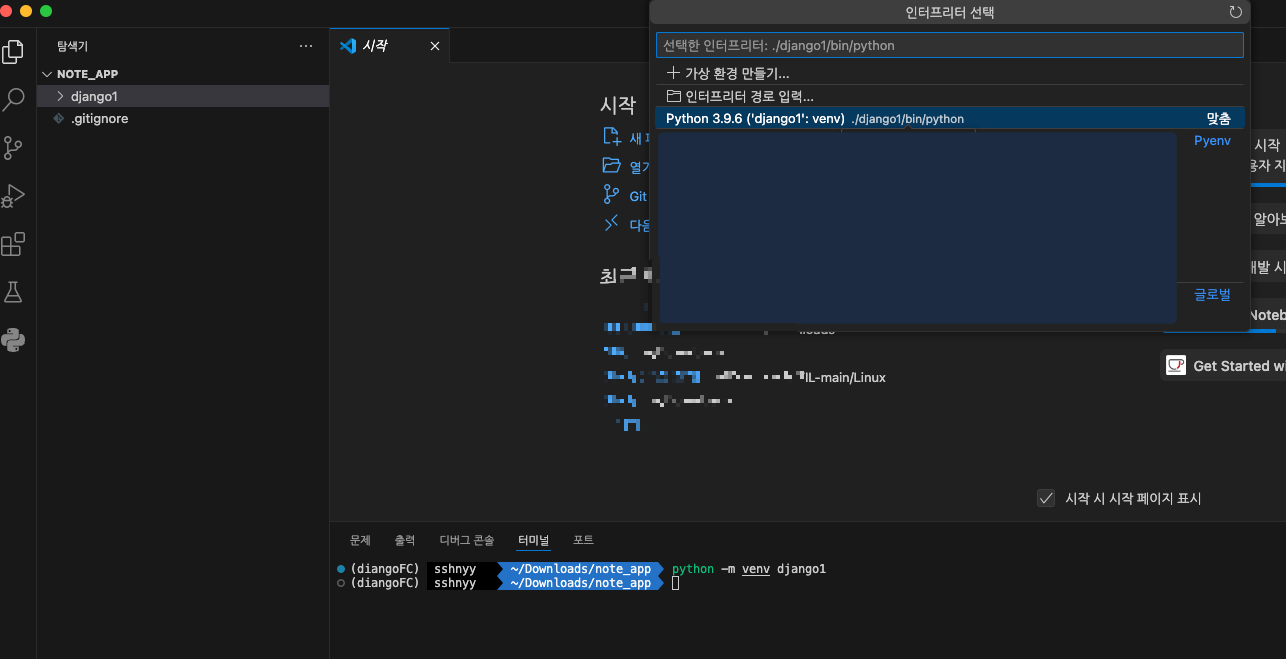This screenshot has height=659, width=1286.
Task: Click the Git clone icon under 시작
Action: click(x=611, y=195)
